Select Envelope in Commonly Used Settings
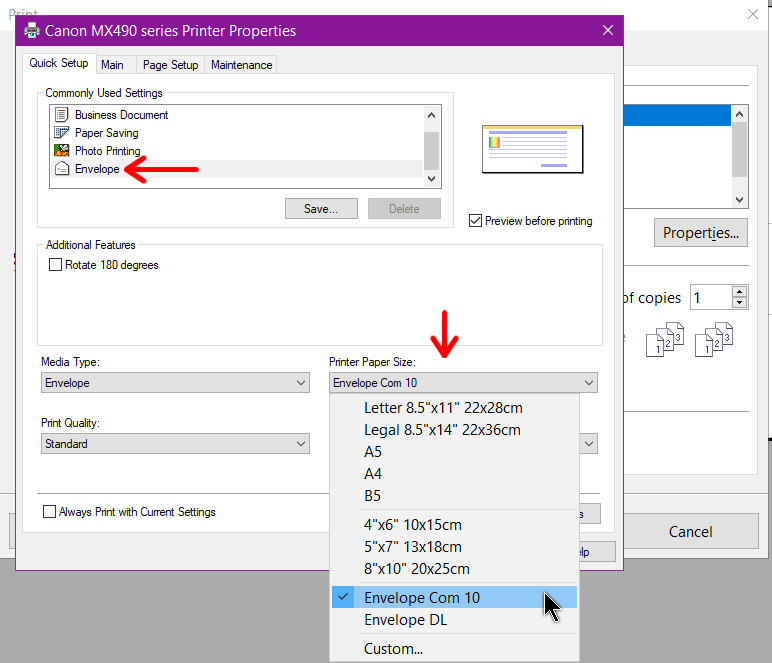The width and height of the screenshot is (772, 663). tap(237, 169)
